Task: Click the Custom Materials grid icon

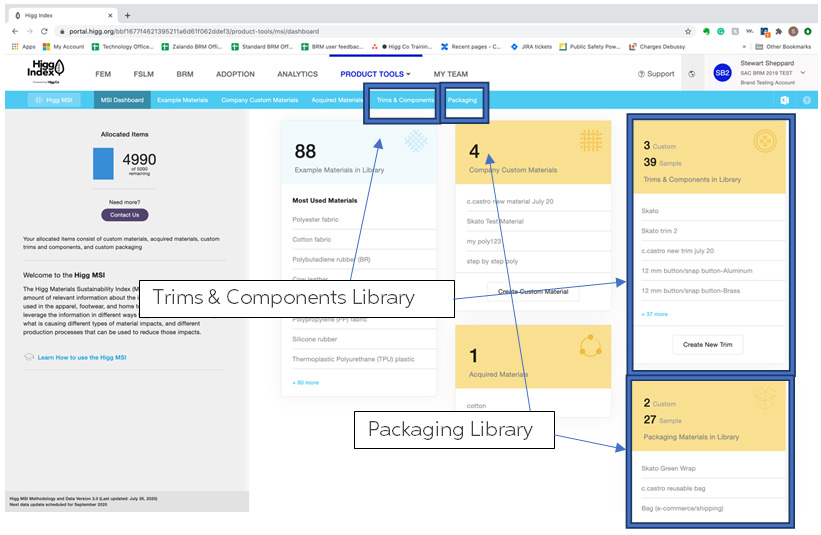Action: coord(591,140)
